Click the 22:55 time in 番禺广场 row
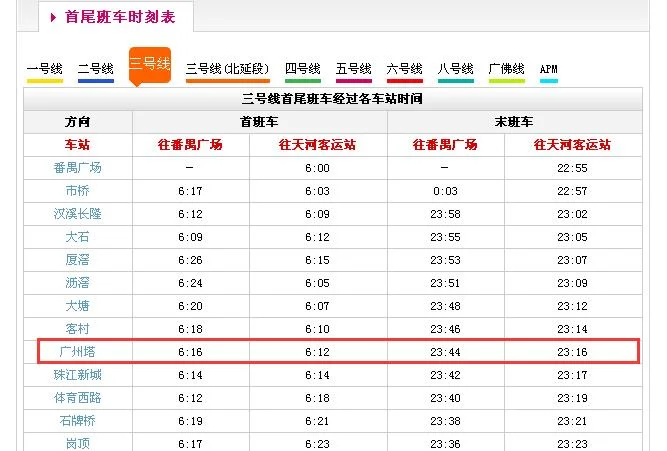Viewport: 667px width, 451px height. pos(573,168)
